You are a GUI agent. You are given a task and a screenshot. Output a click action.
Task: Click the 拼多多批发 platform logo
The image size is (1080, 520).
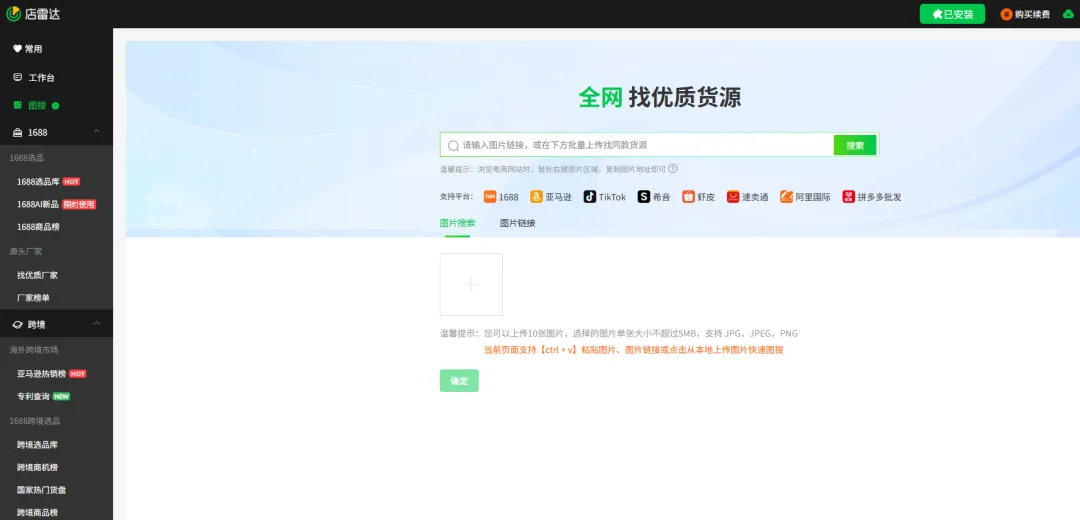849,197
